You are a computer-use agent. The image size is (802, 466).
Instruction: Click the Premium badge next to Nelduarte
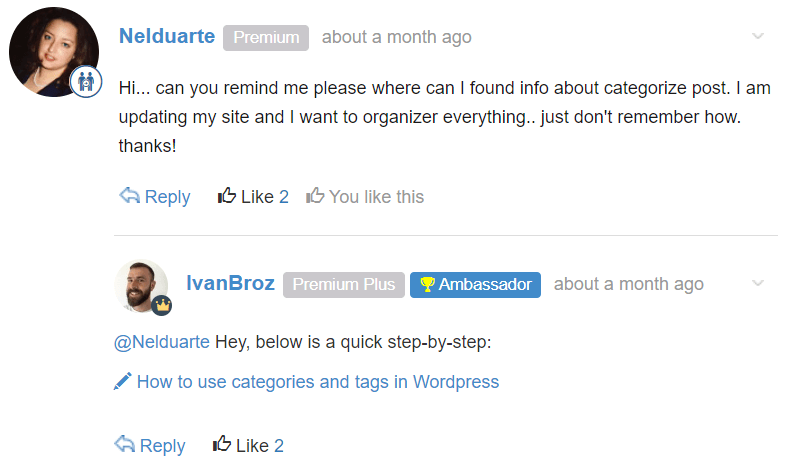click(266, 37)
